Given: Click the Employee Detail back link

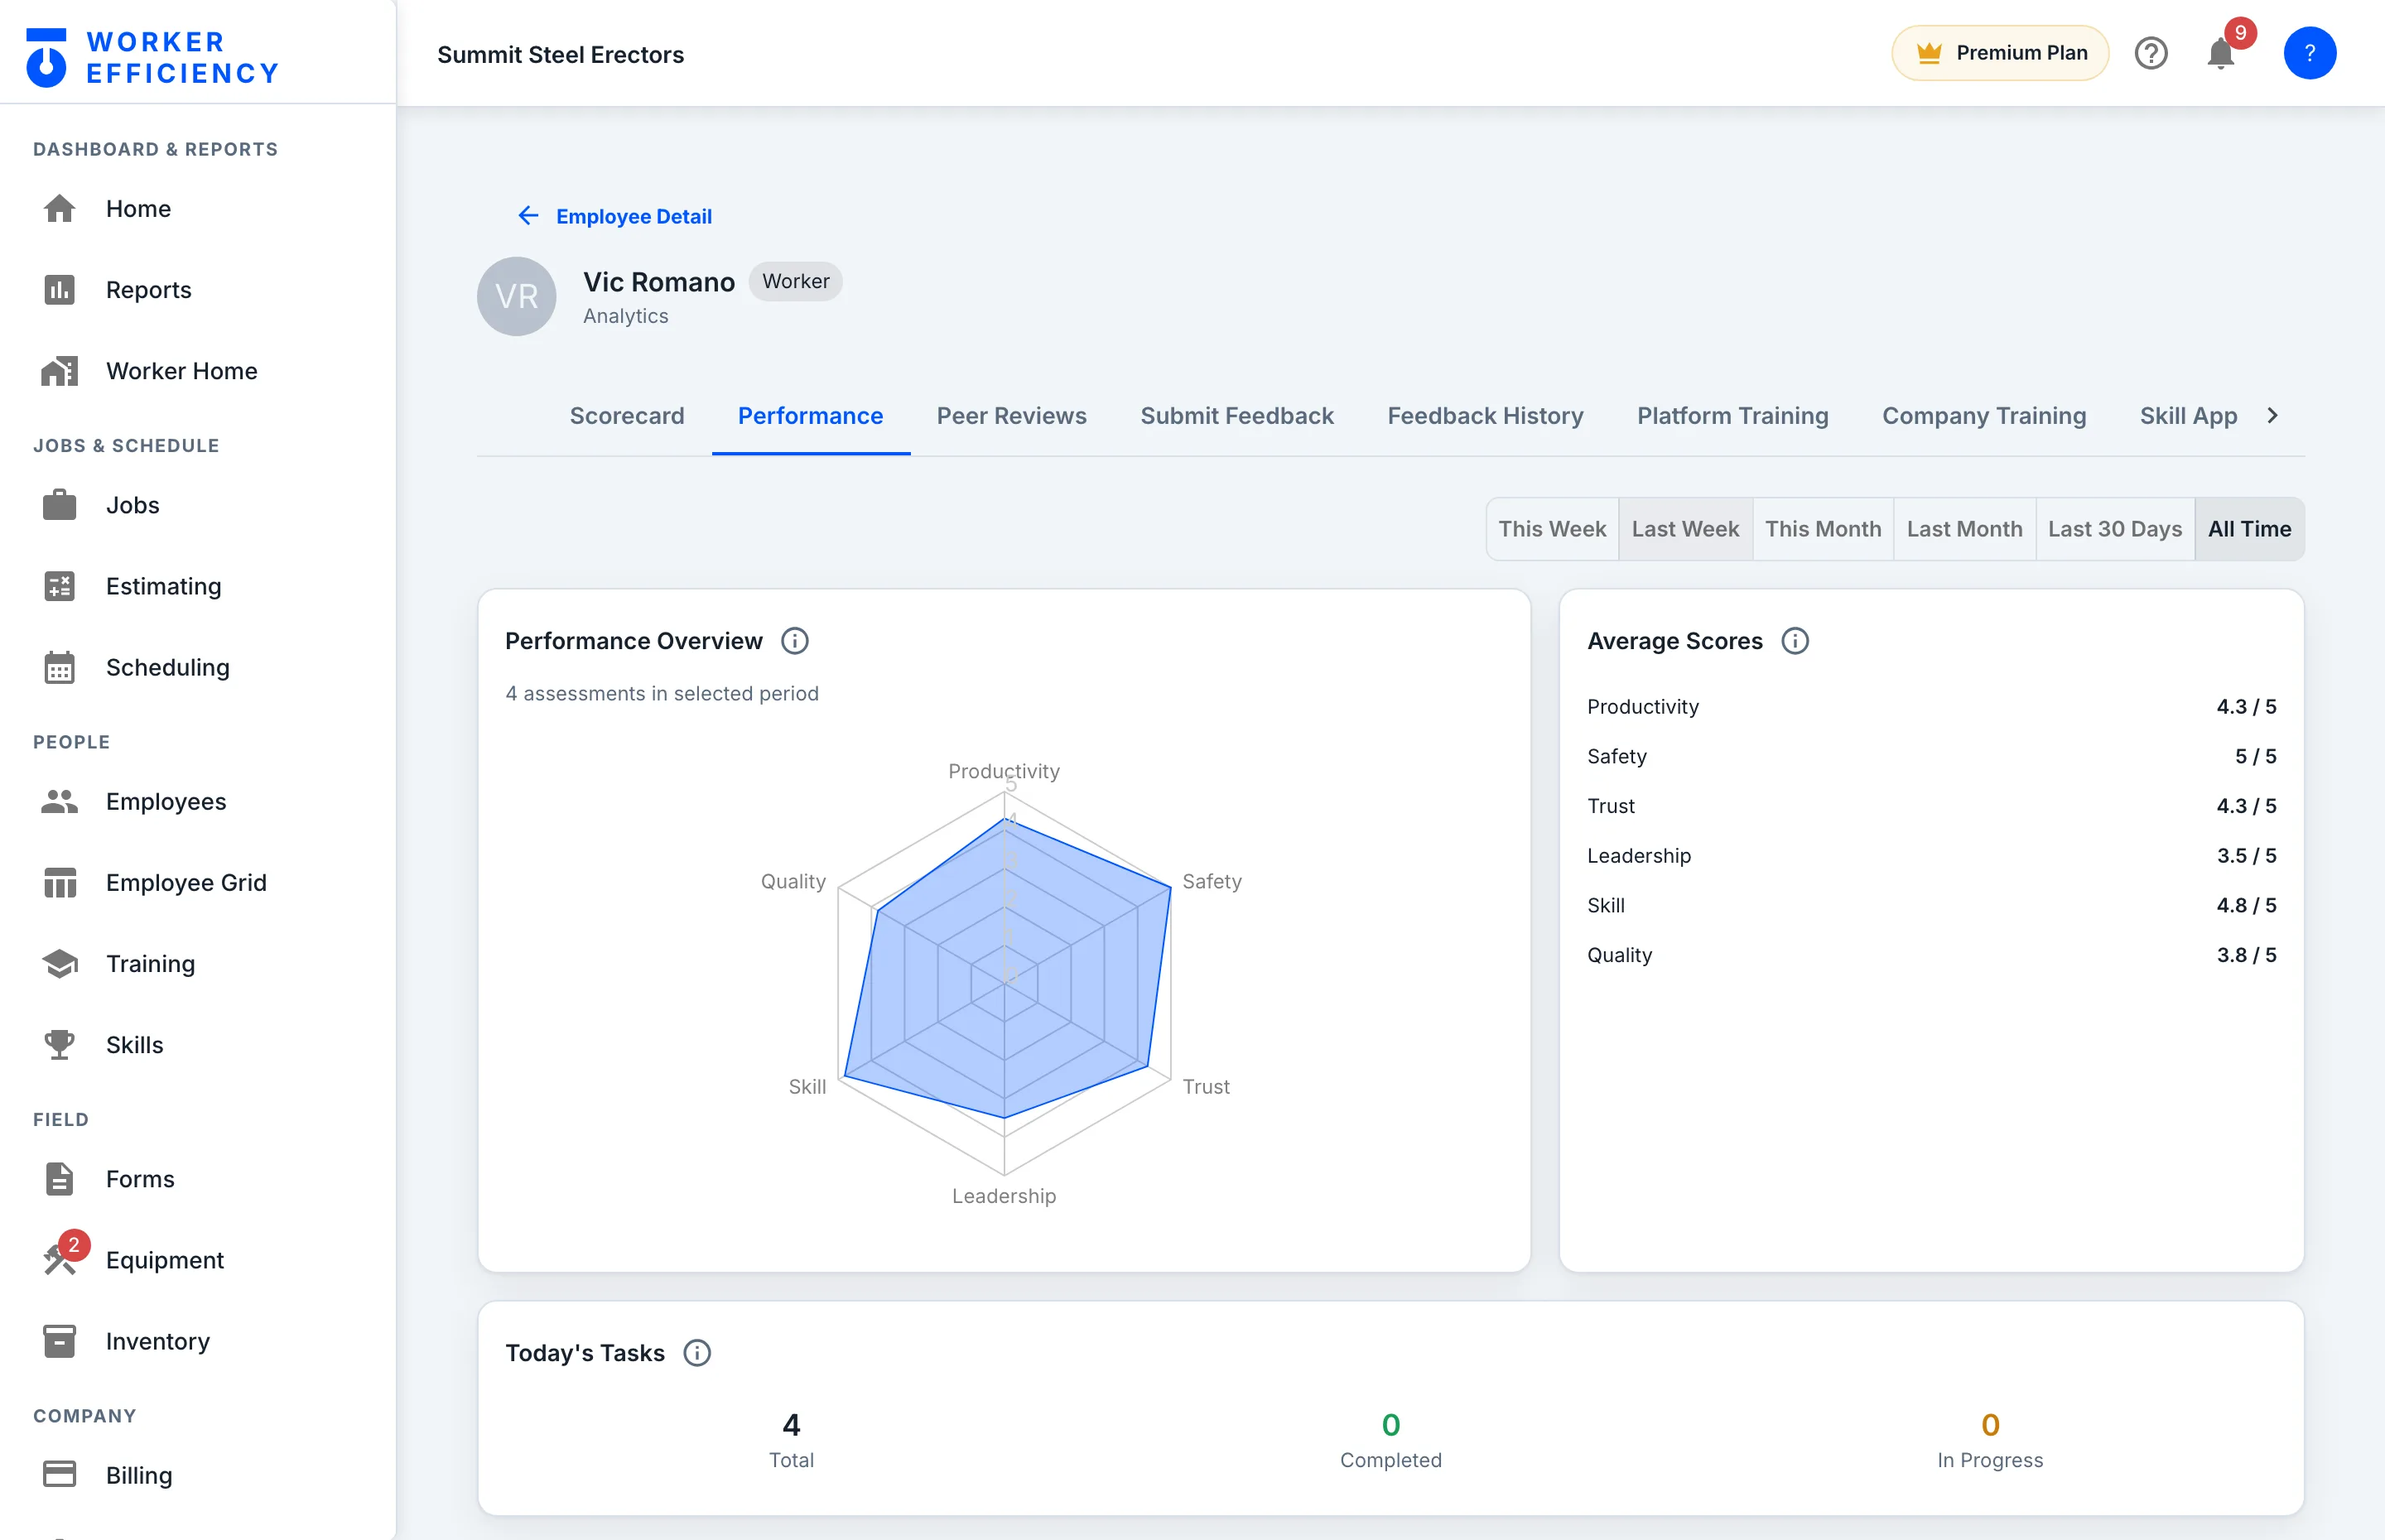Looking at the screenshot, I should pyautogui.click(x=633, y=215).
